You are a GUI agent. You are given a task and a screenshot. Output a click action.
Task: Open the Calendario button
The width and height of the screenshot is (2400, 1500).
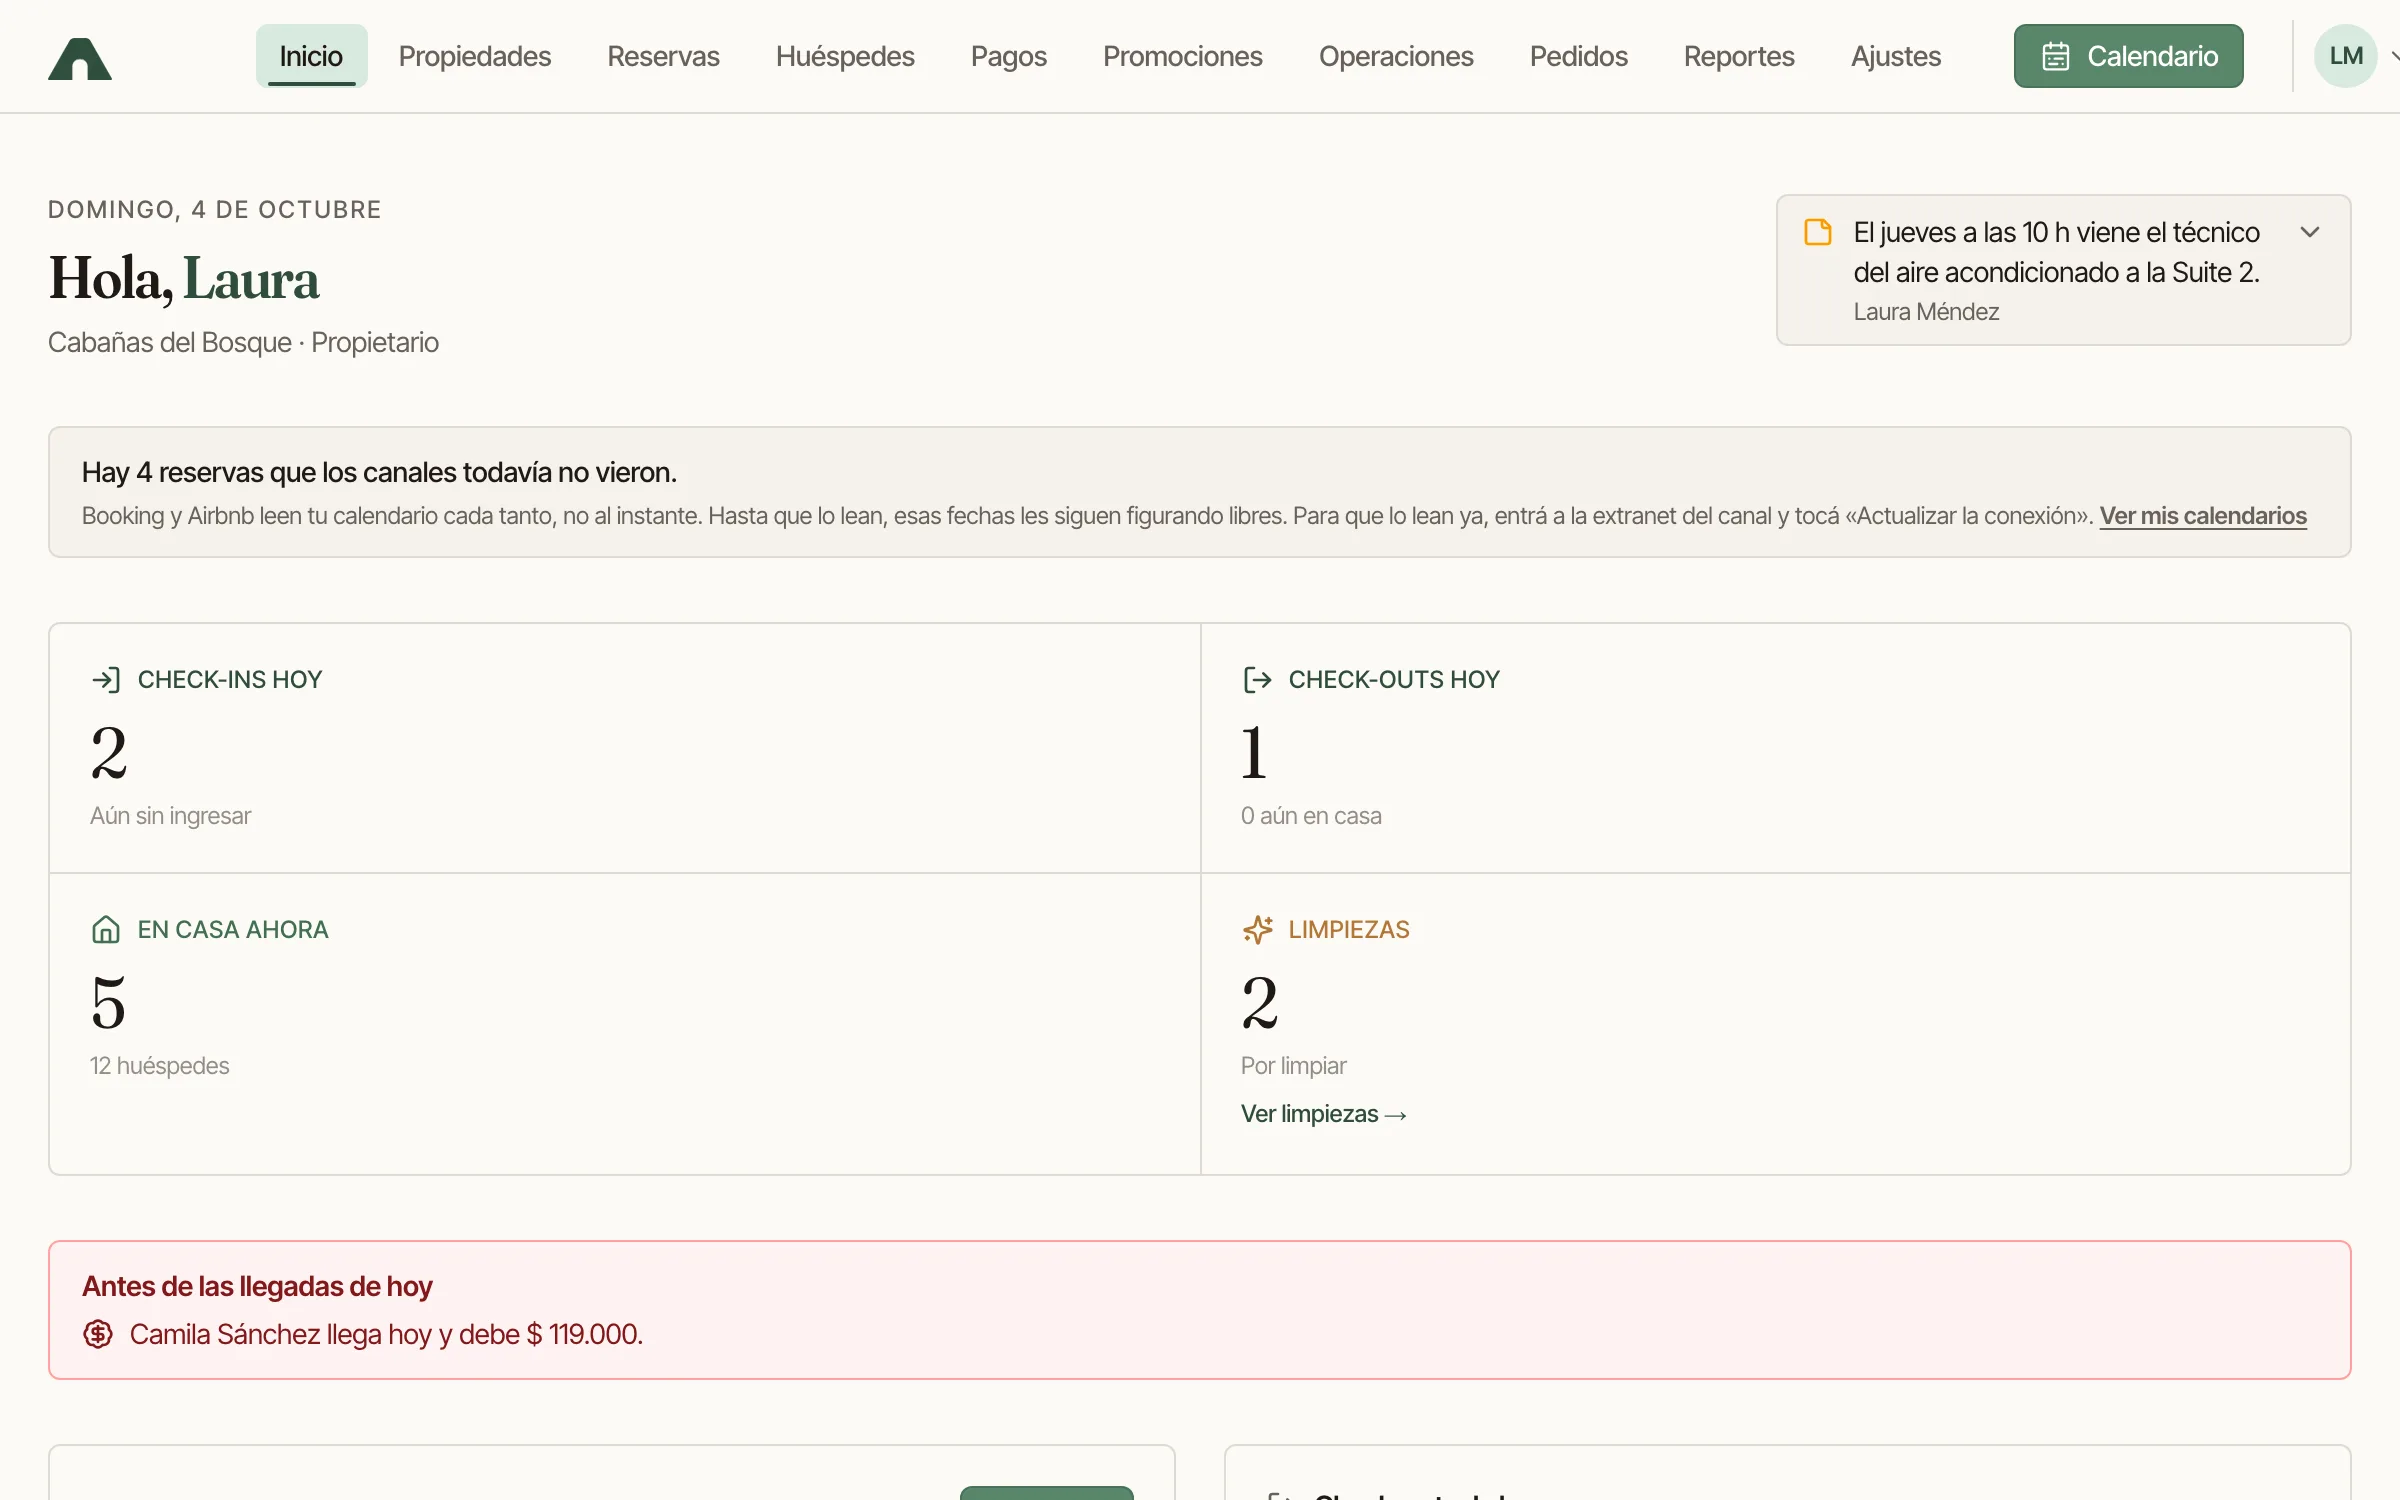(x=2129, y=56)
